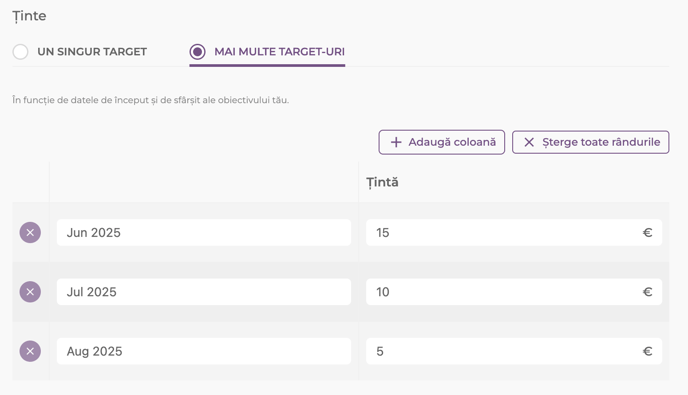Viewport: 688px width, 395px height.
Task: Remove the Jun 2025 row
Action: (x=30, y=233)
